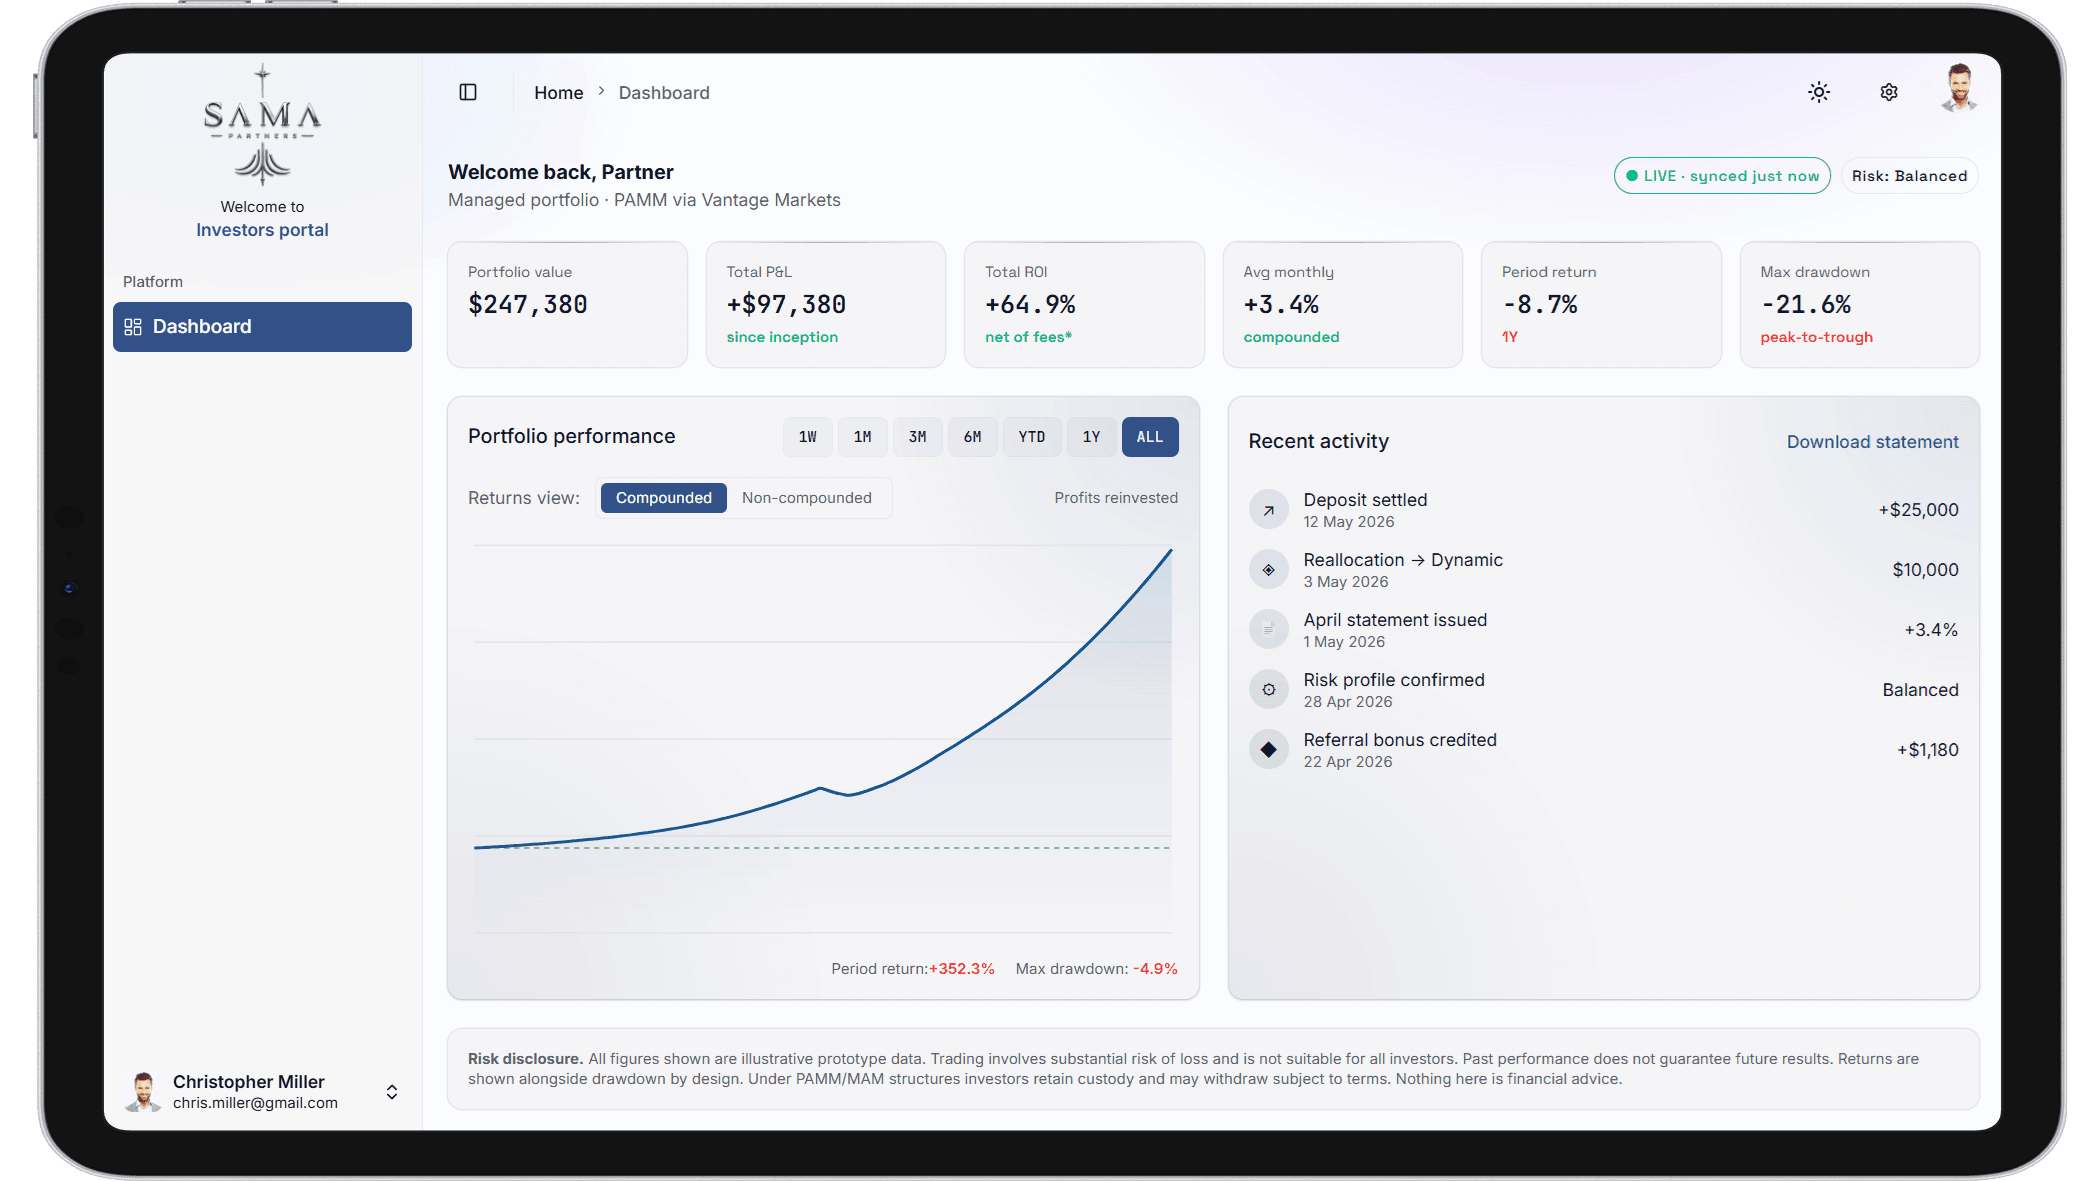Switch theme with the sun icon
The width and height of the screenshot is (2100, 1181).
tap(1819, 92)
